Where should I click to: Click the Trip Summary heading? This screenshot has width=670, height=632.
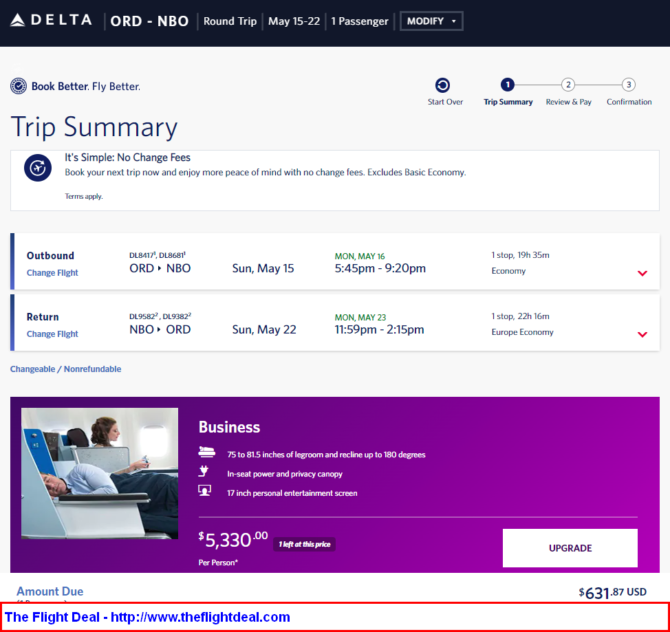(x=94, y=127)
